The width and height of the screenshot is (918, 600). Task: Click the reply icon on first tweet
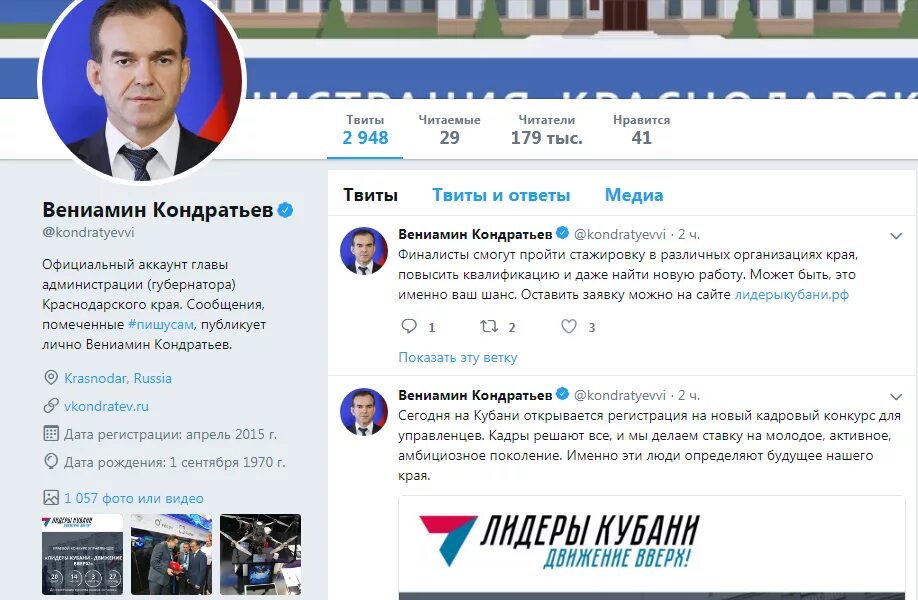(409, 326)
